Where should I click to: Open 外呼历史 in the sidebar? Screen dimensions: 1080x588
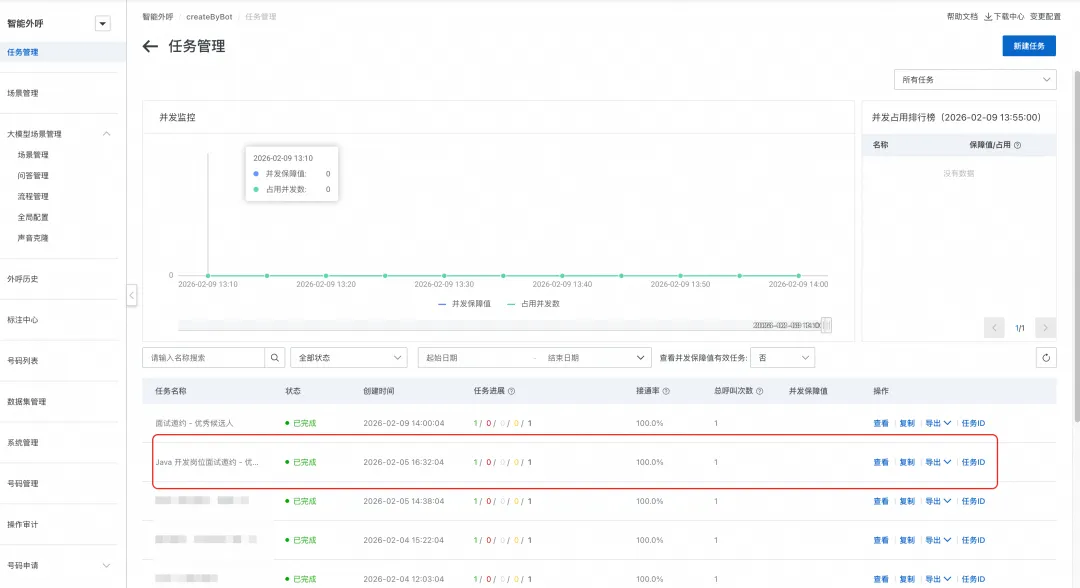click(23, 279)
